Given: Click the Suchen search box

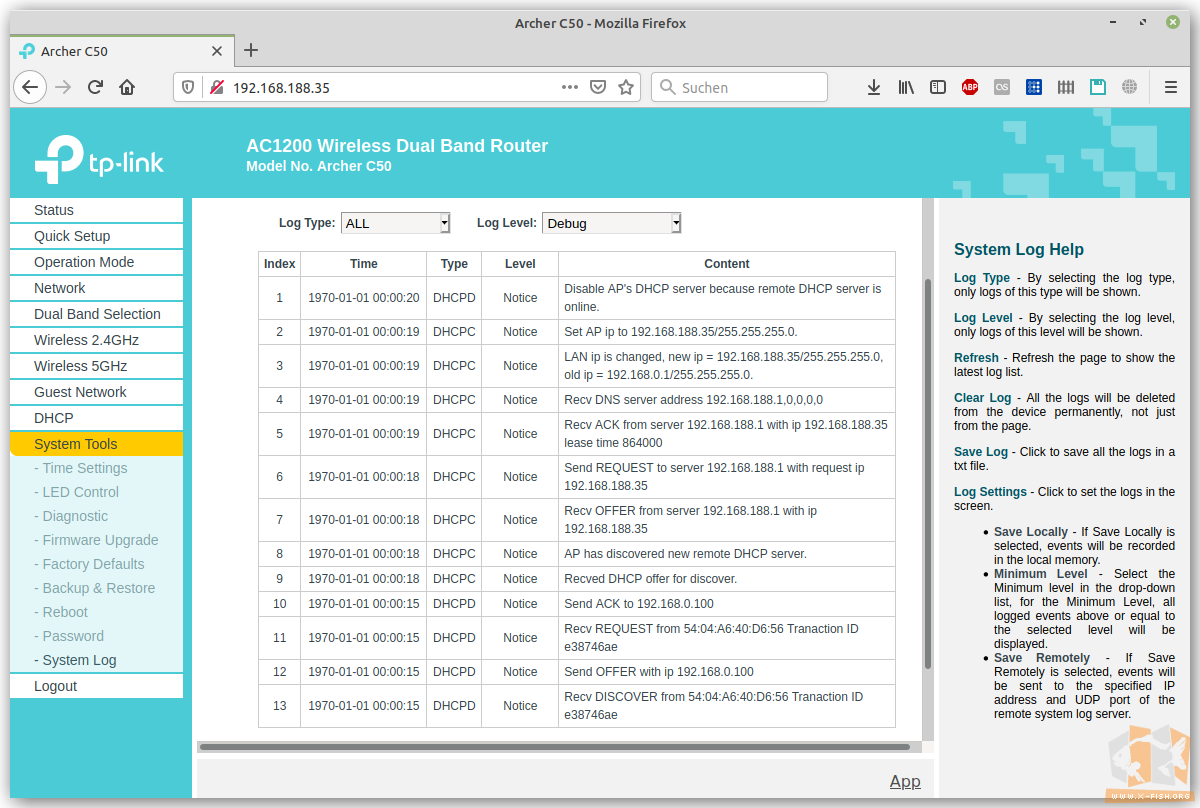Looking at the screenshot, I should click(x=740, y=87).
